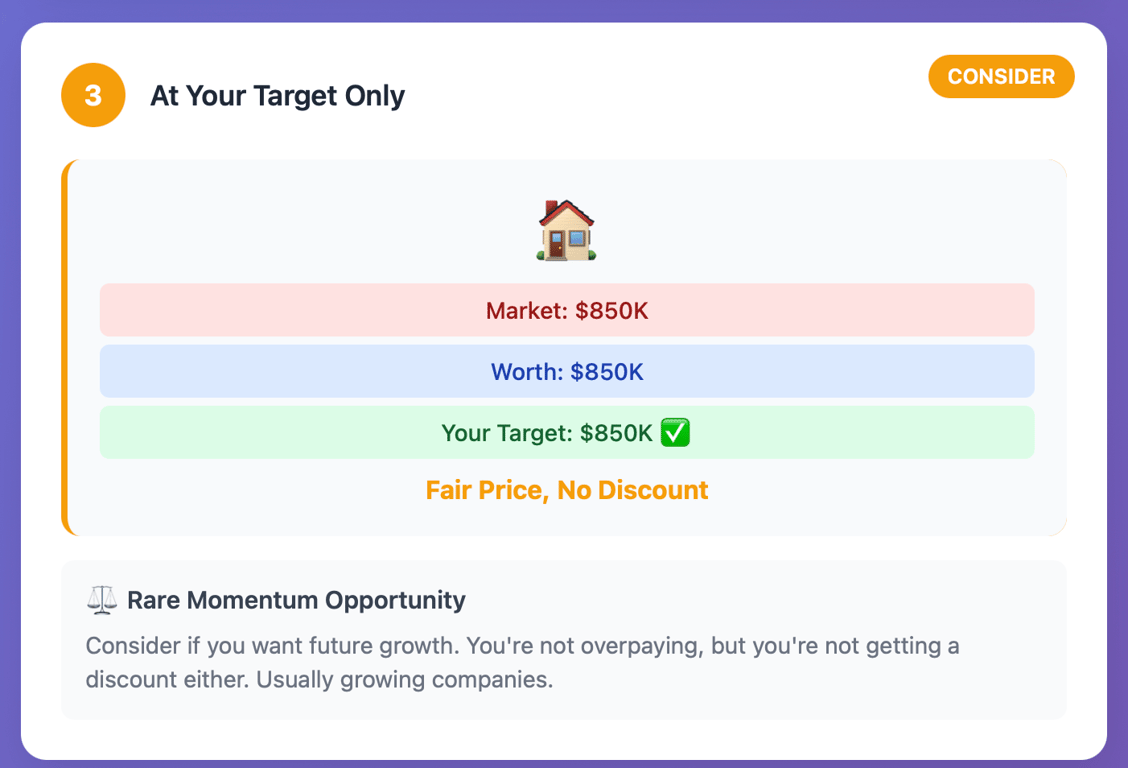This screenshot has width=1128, height=768.
Task: Click the Your Target label text
Action: [x=506, y=433]
